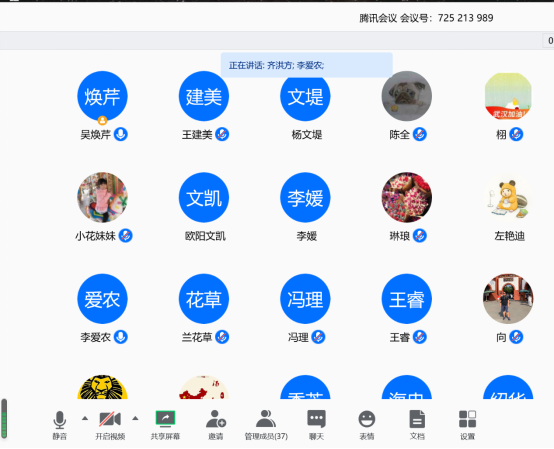Open the 聊天 chat panel
Image resolution: width=554 pixels, height=449 pixels.
[316, 425]
